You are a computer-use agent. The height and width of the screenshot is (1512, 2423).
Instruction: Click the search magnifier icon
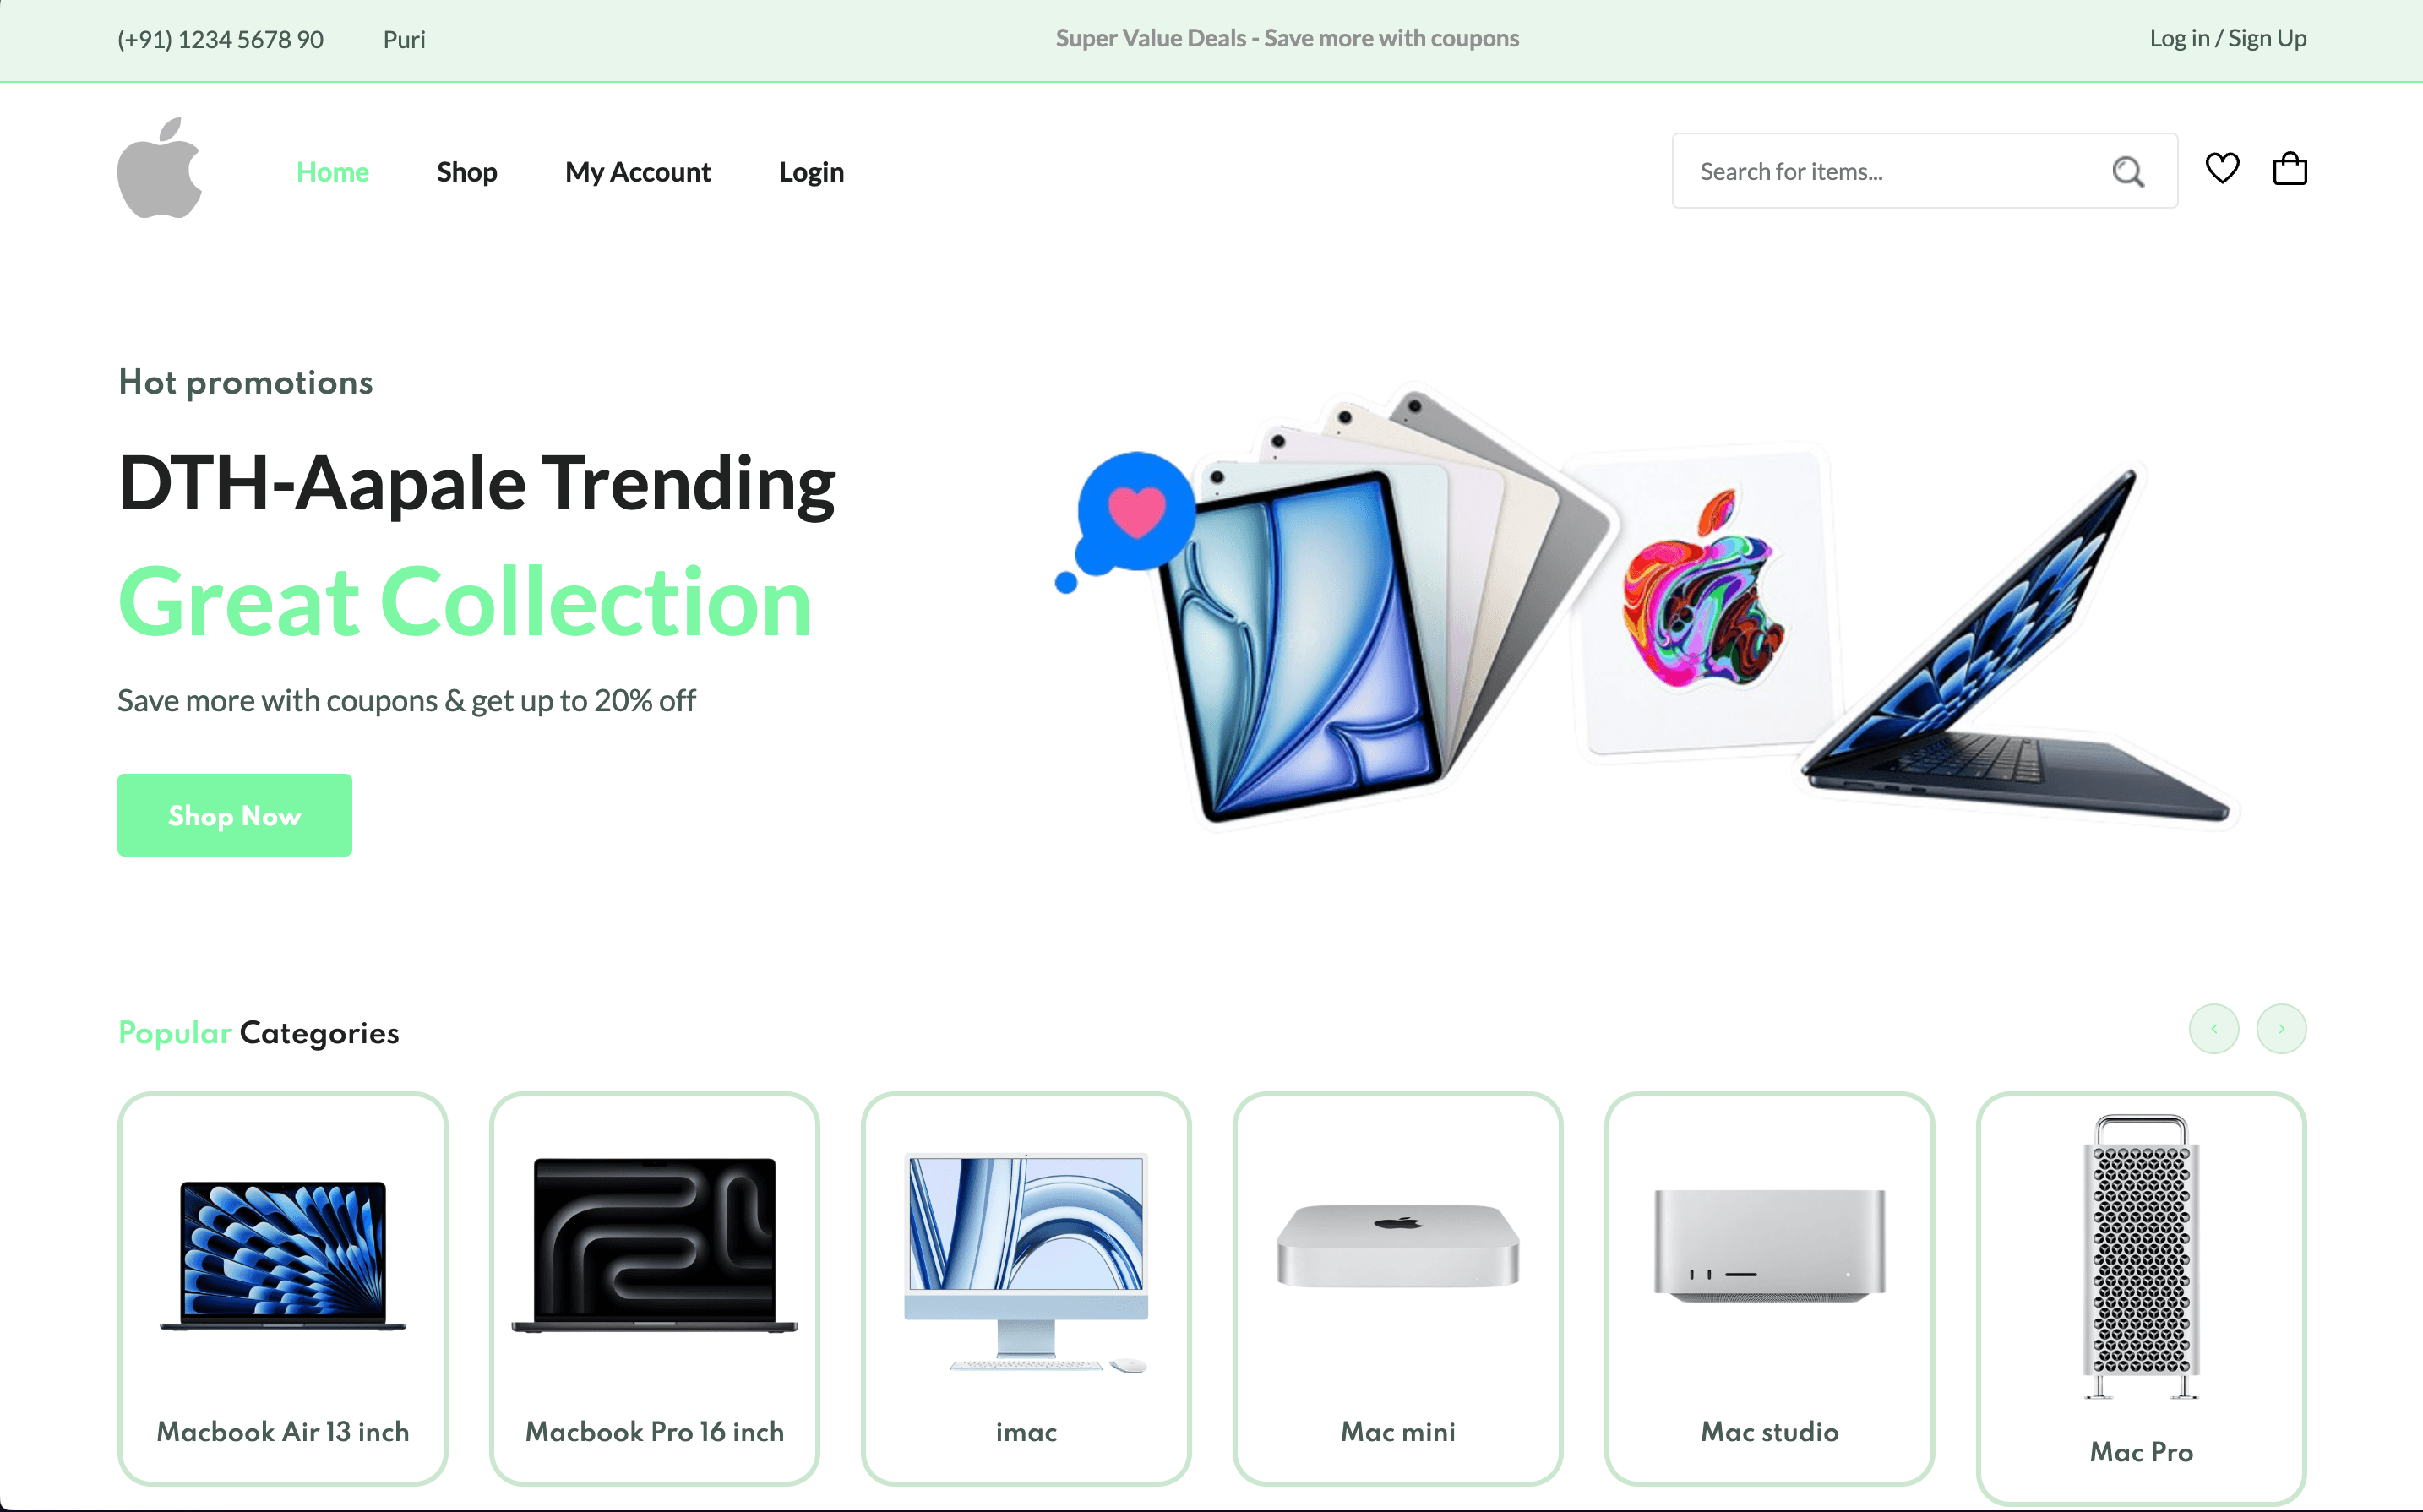(x=2128, y=172)
